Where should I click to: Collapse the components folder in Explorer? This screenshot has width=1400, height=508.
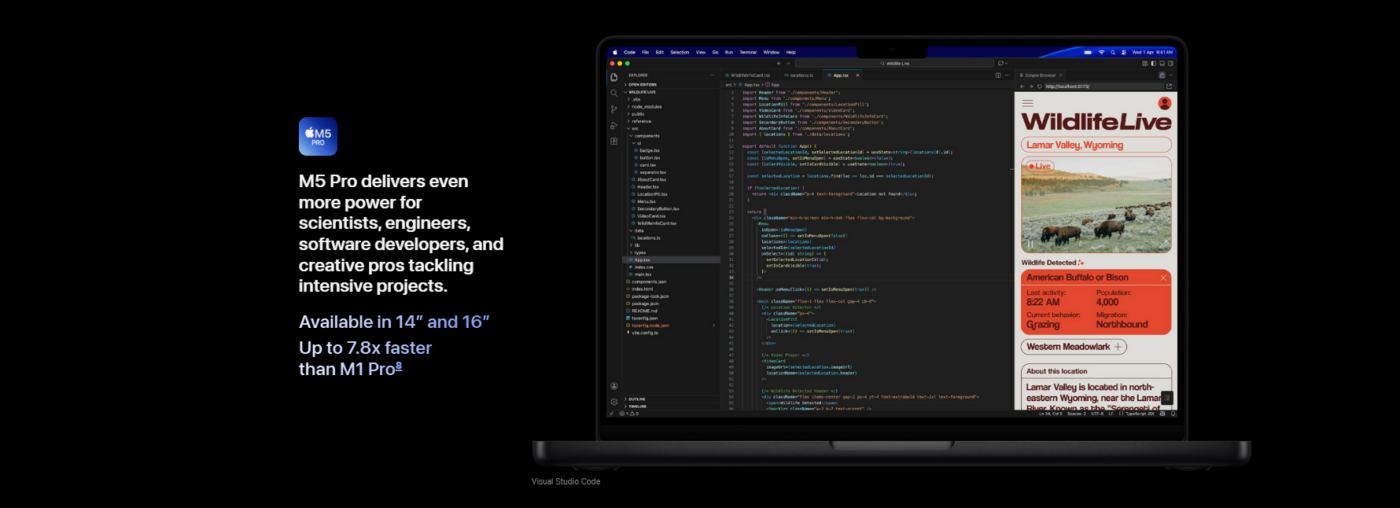pyautogui.click(x=646, y=135)
